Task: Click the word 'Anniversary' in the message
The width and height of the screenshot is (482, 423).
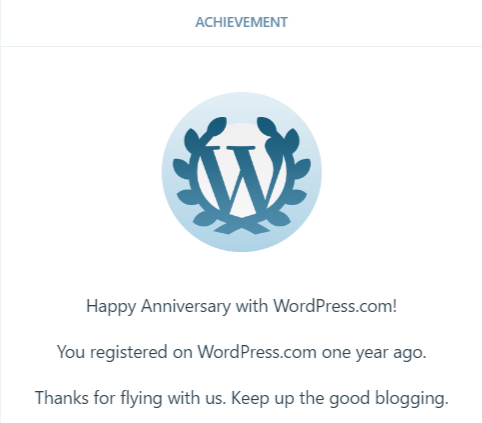Action: (x=186, y=306)
